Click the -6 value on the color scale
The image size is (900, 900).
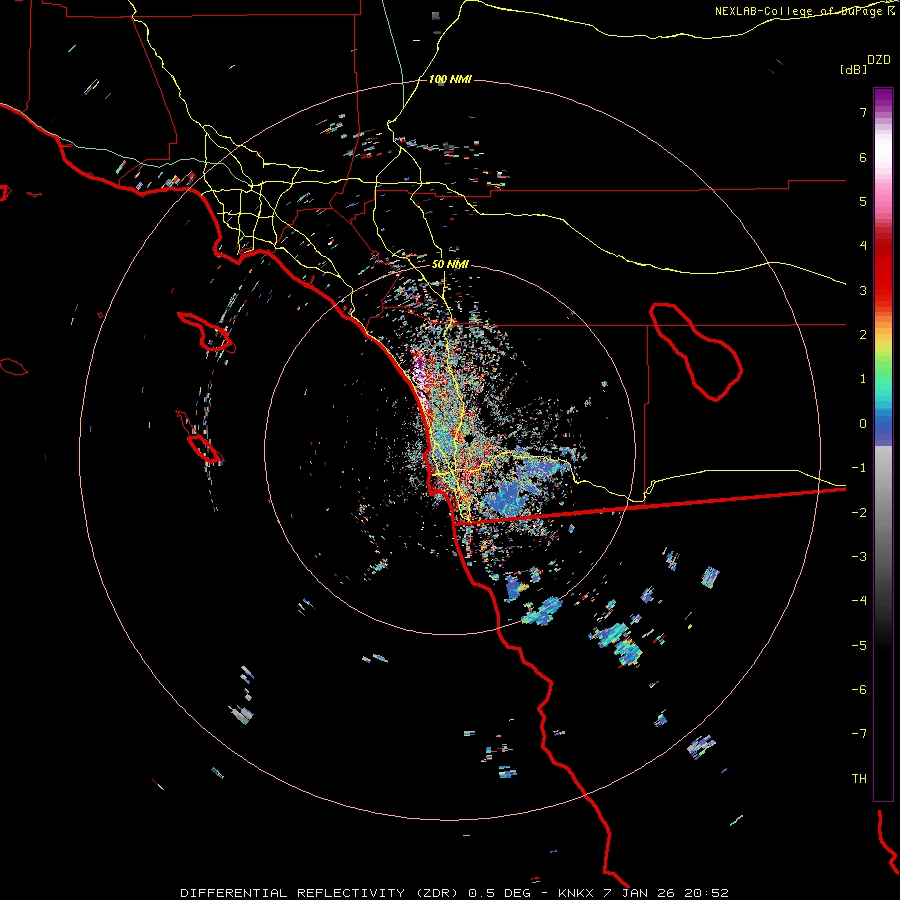tap(859, 690)
